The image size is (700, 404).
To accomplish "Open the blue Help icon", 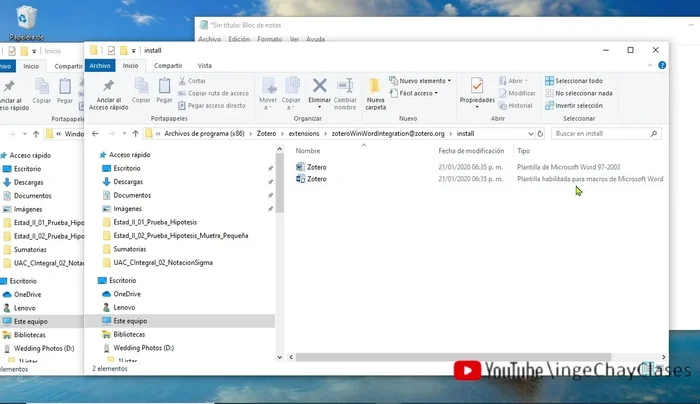I will (662, 66).
